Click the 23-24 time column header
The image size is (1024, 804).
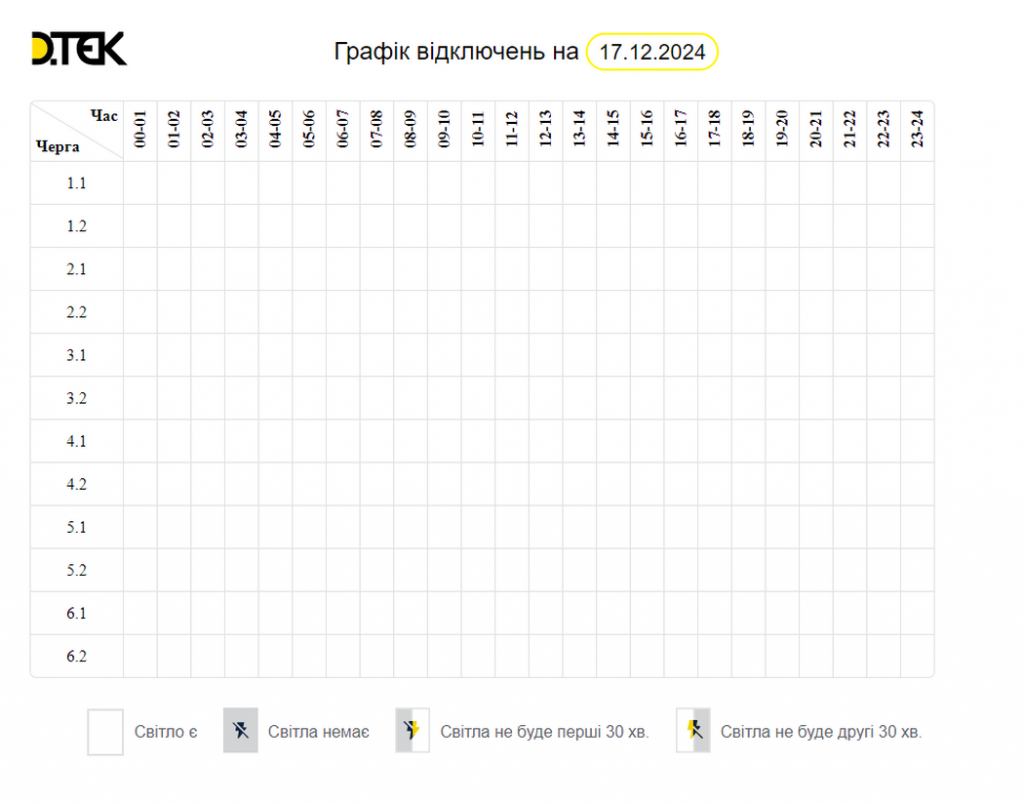918,129
